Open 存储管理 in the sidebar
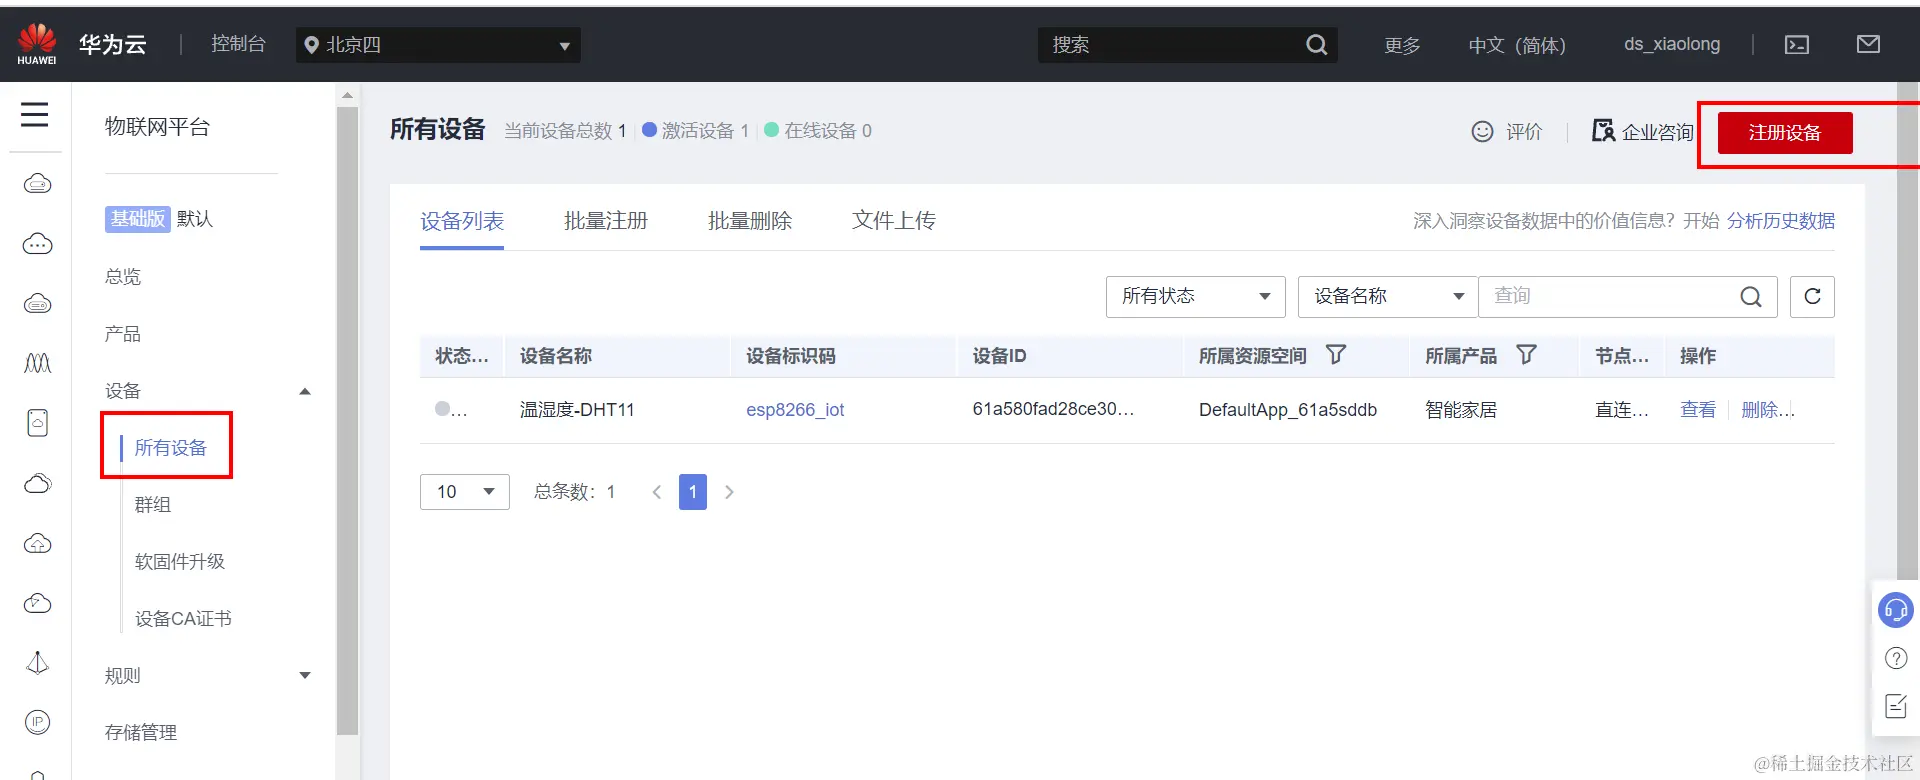 point(141,733)
